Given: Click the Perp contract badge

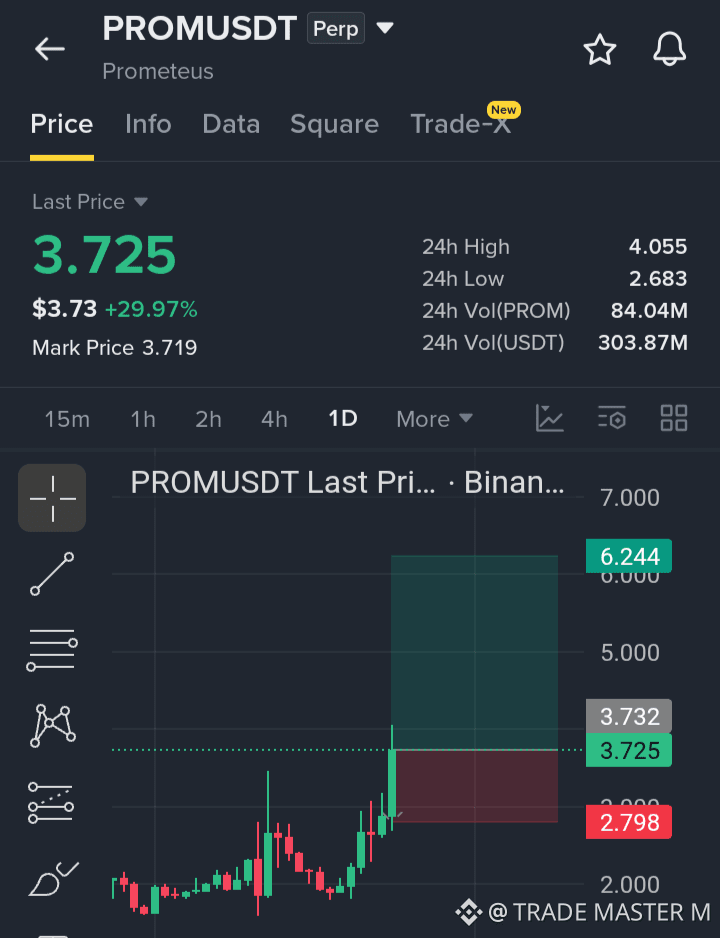Looking at the screenshot, I should coord(335,28).
